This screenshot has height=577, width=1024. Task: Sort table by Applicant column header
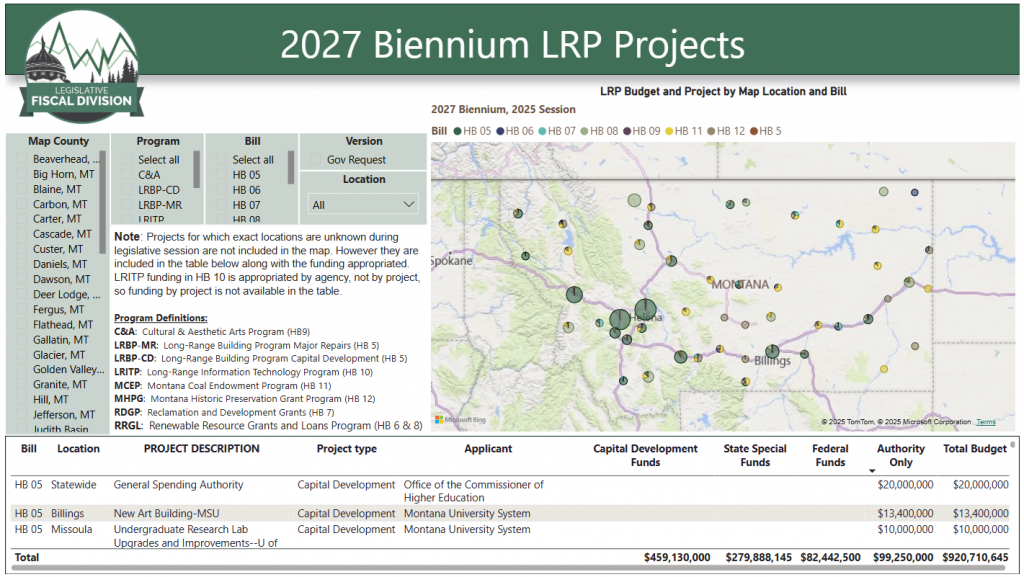click(x=488, y=449)
